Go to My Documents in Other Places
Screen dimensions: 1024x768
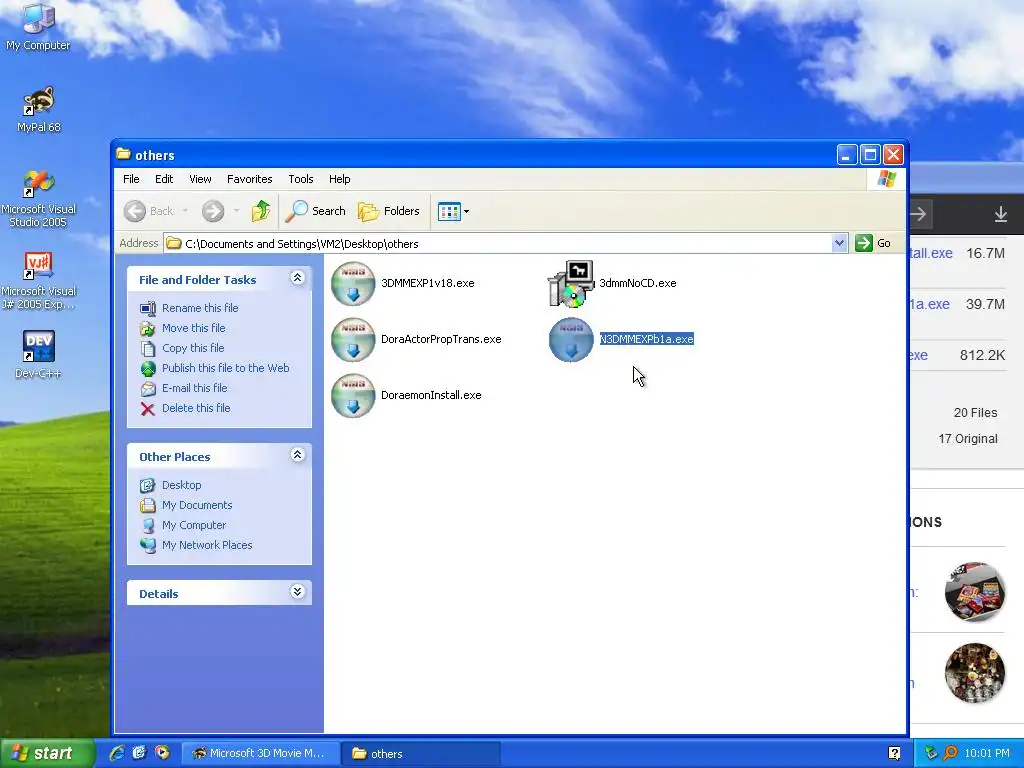197,505
